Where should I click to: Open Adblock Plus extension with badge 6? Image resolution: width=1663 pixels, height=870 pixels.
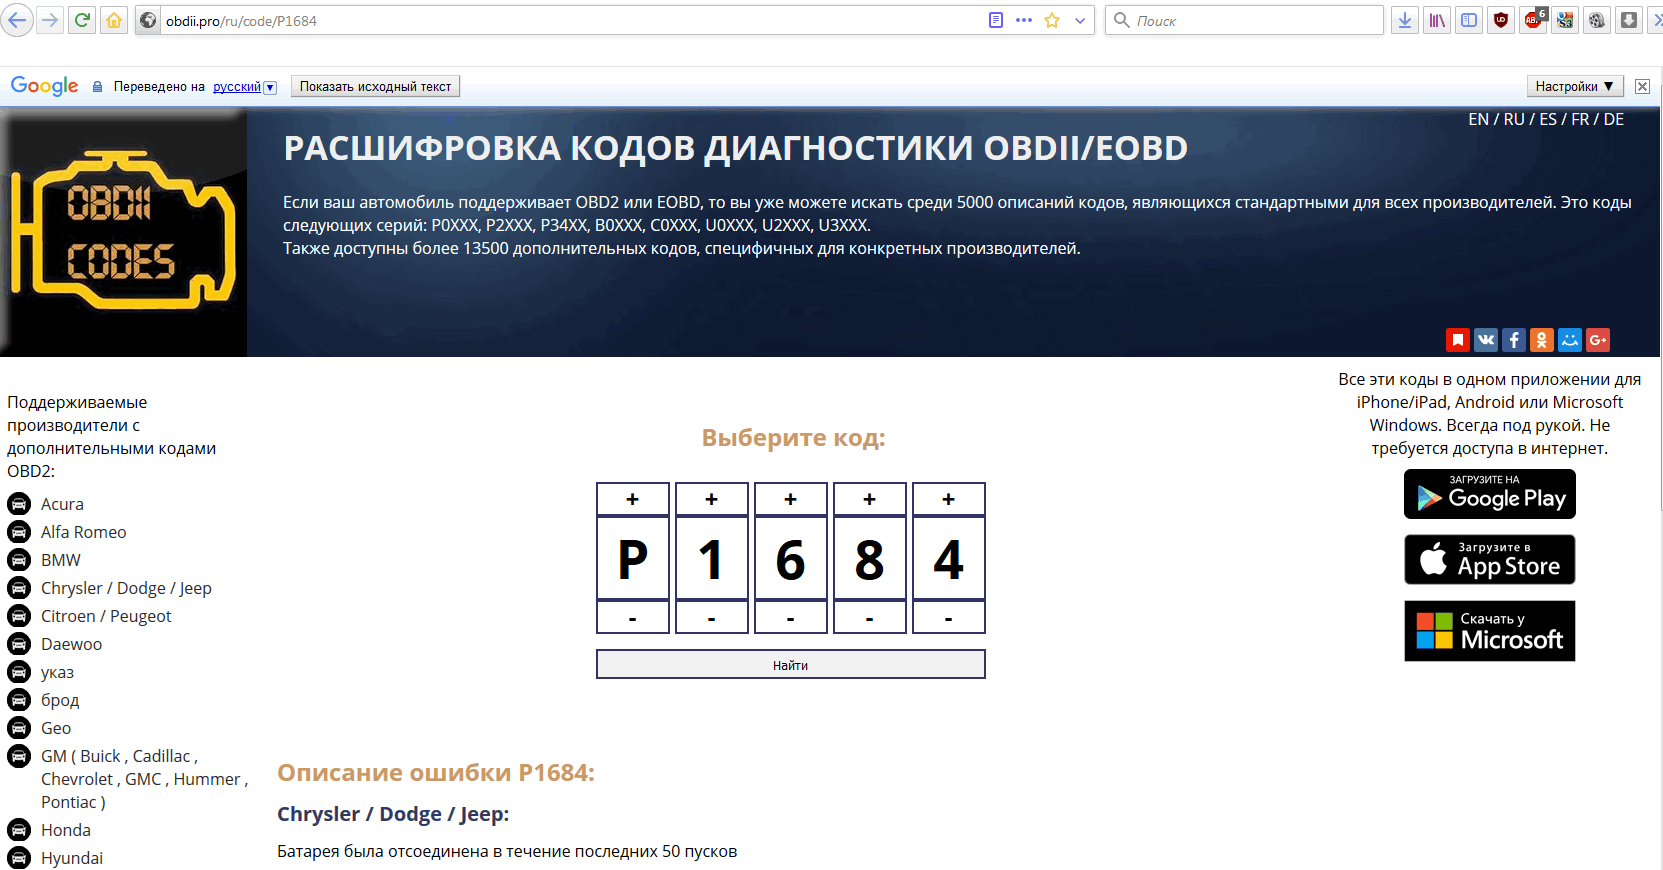pos(1534,20)
